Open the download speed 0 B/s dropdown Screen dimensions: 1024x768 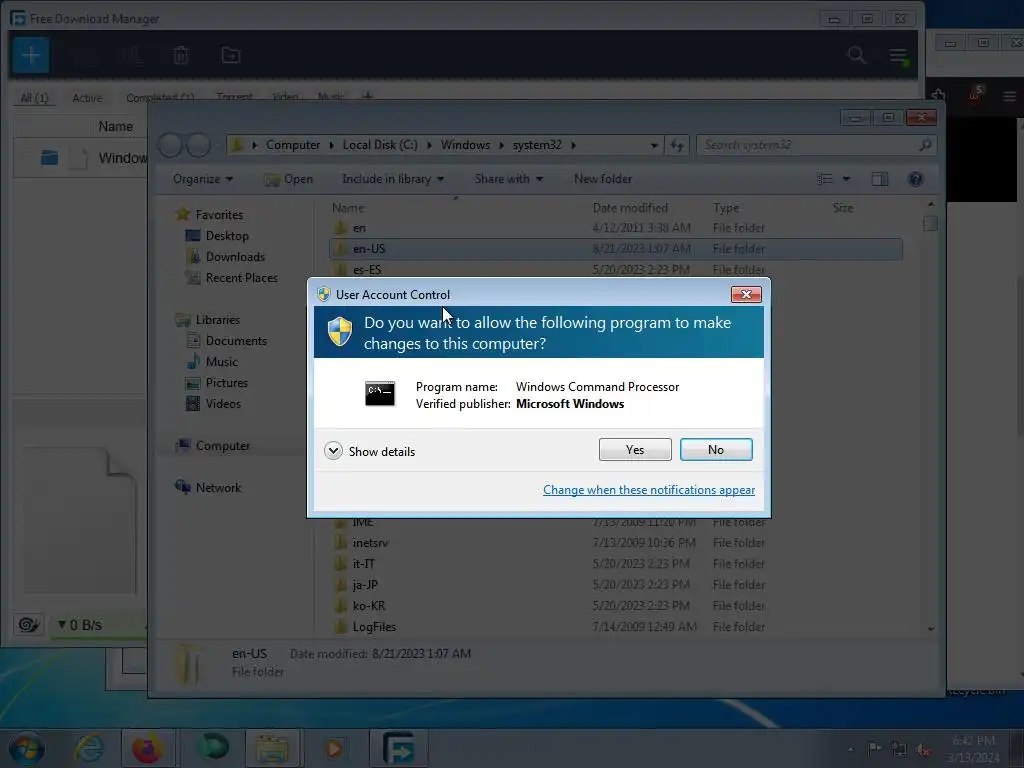(x=80, y=625)
